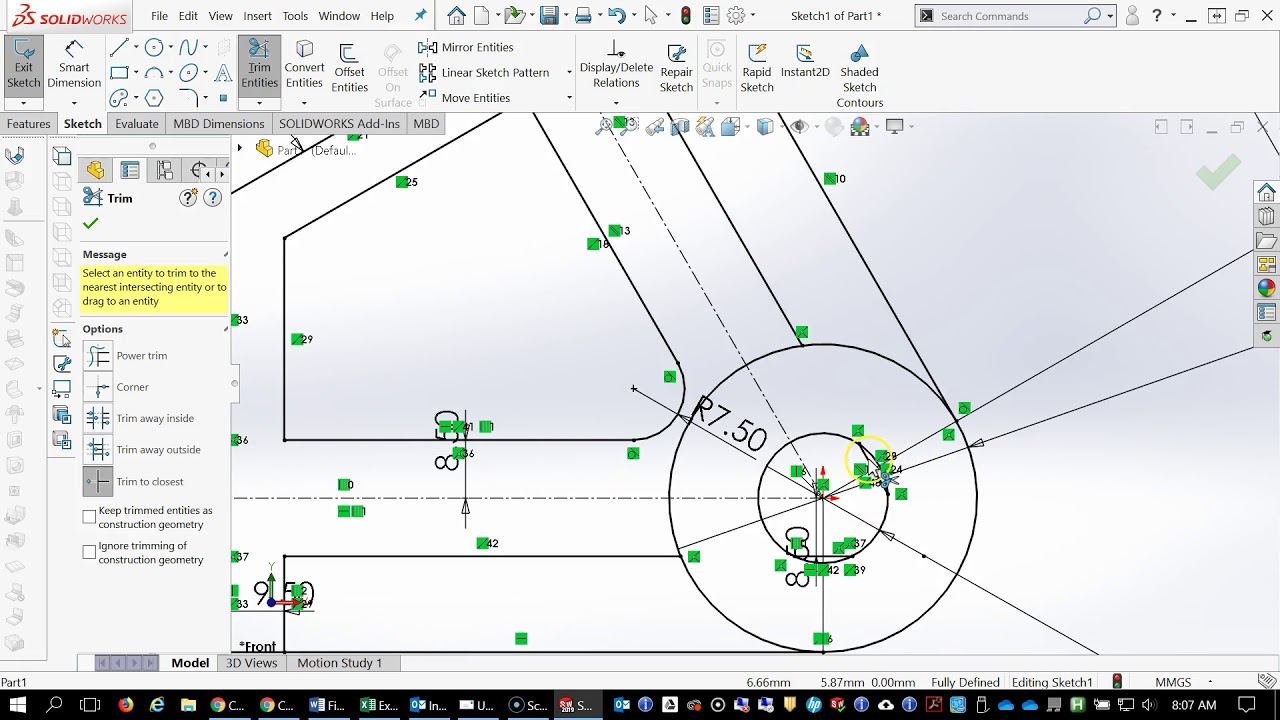Click the Undo icon
The width and height of the screenshot is (1280, 720).
617,15
